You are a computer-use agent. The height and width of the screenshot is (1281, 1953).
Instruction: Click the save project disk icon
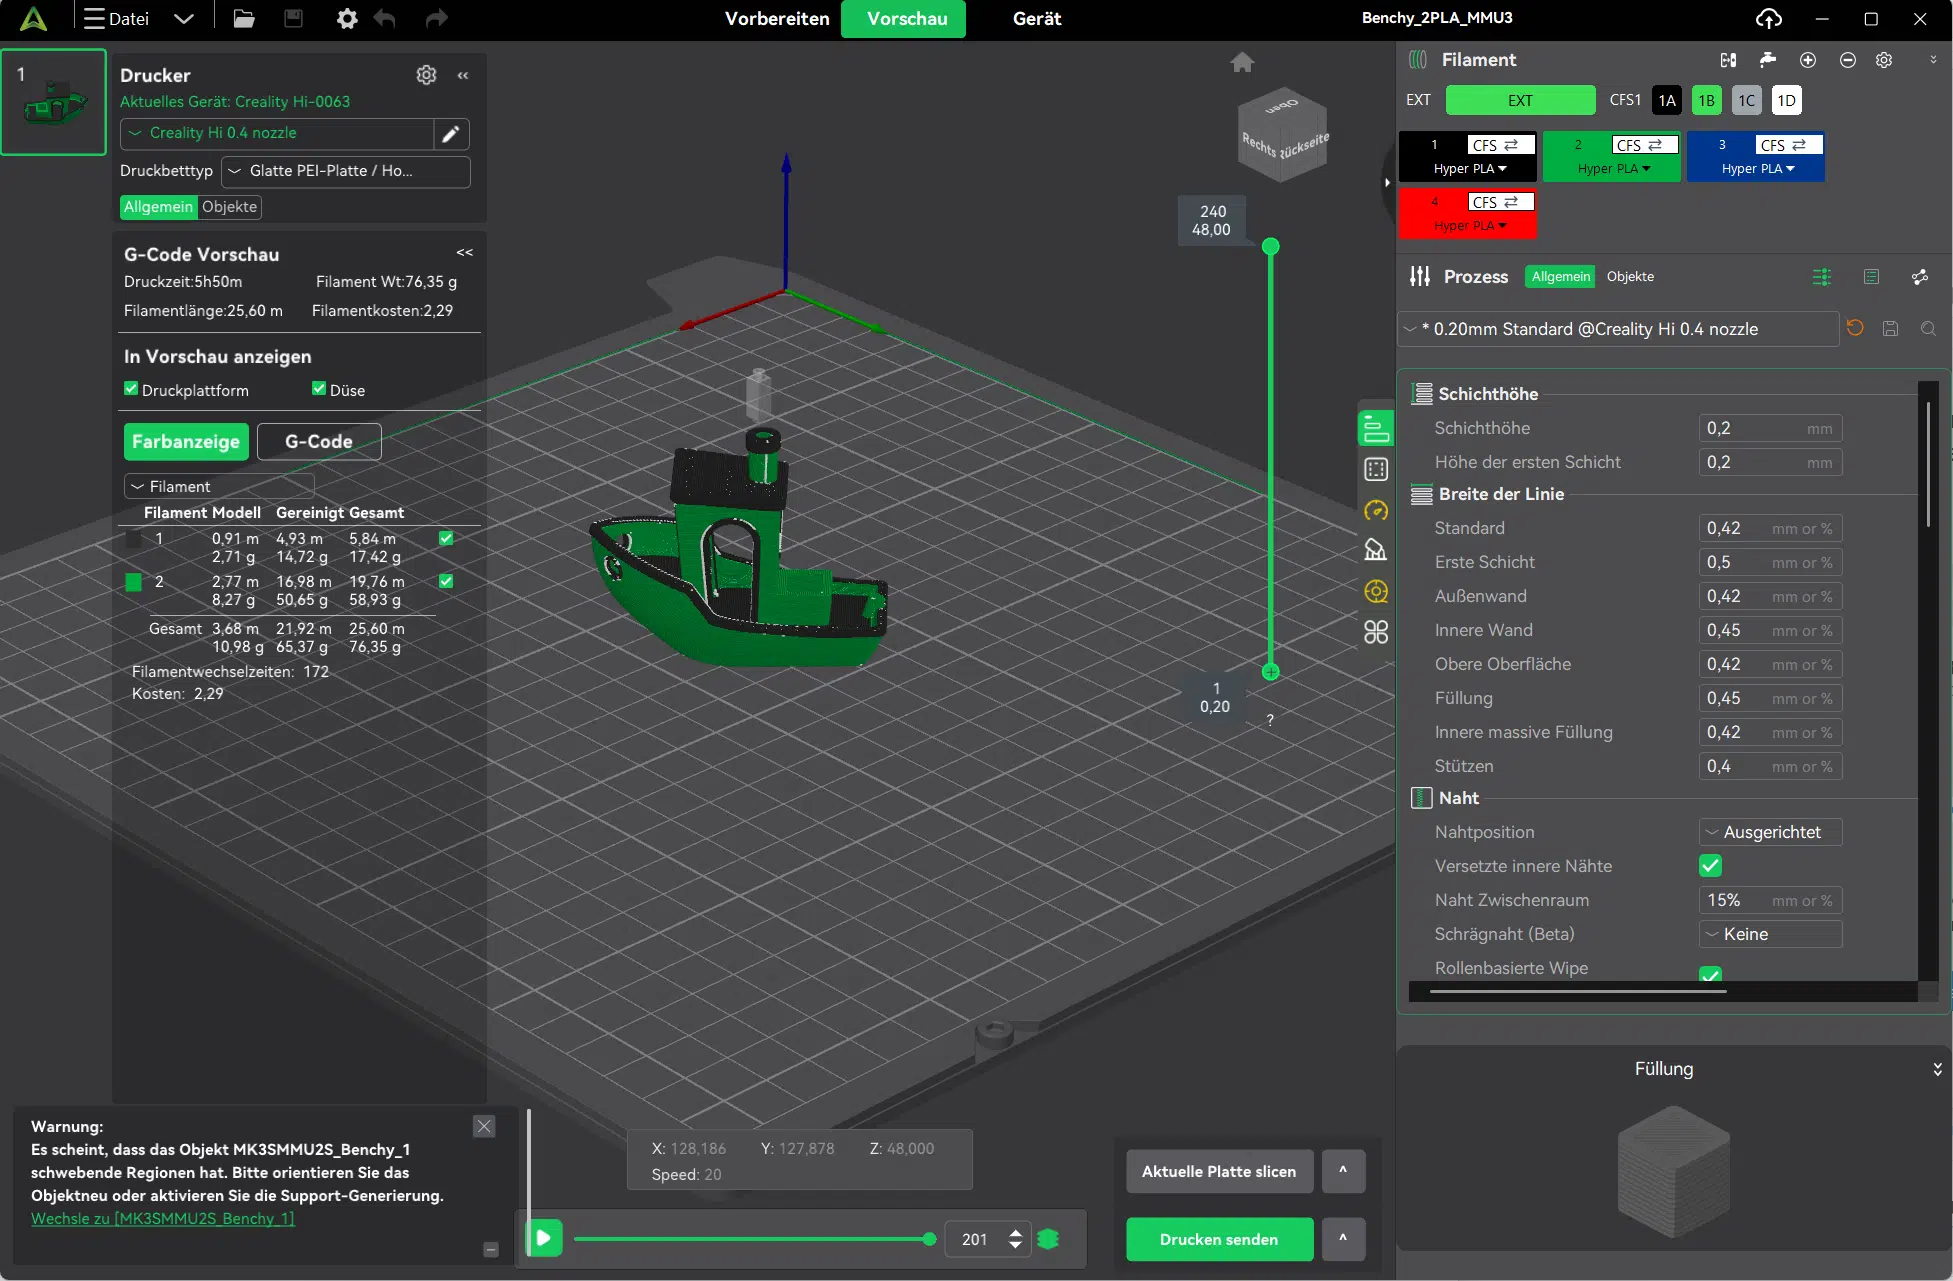[x=293, y=18]
